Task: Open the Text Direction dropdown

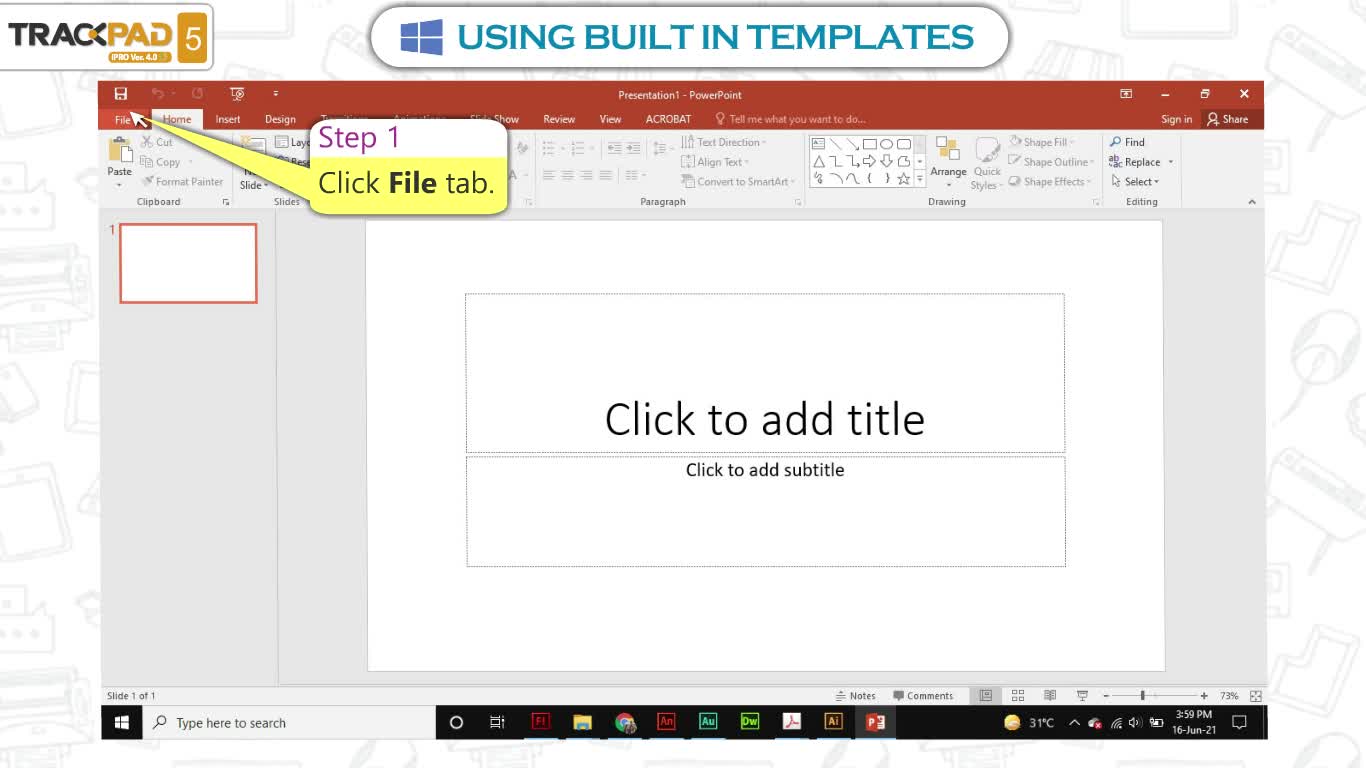Action: [x=724, y=142]
